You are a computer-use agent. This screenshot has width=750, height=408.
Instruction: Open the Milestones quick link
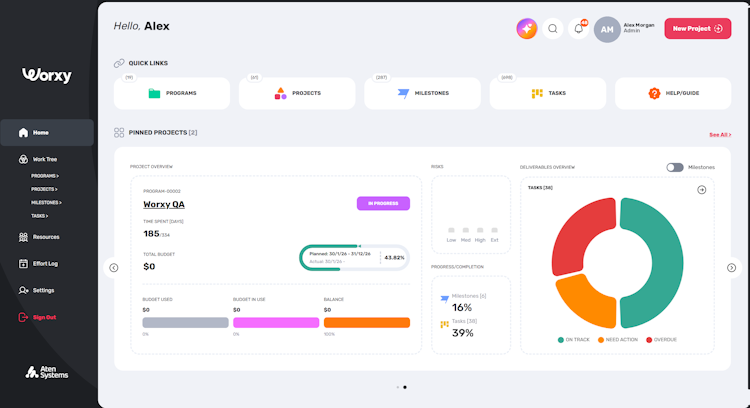pos(422,93)
